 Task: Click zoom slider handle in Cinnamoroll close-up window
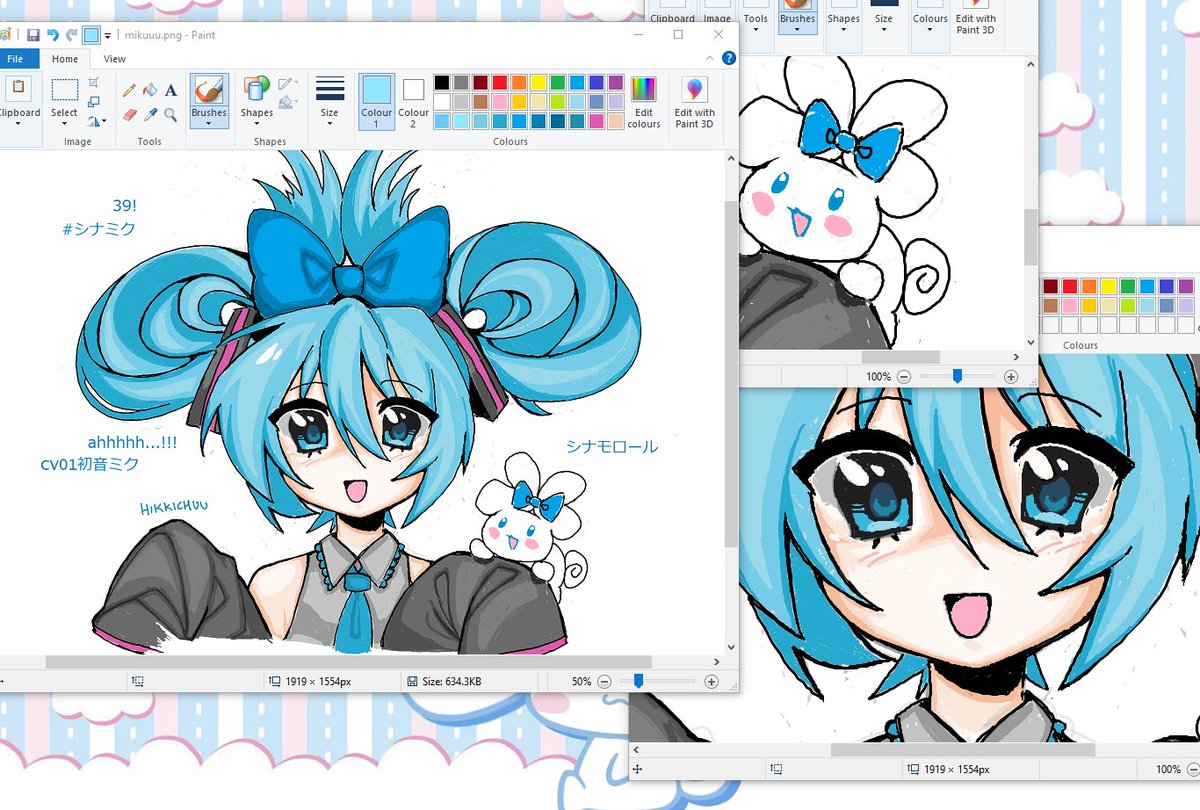point(957,376)
